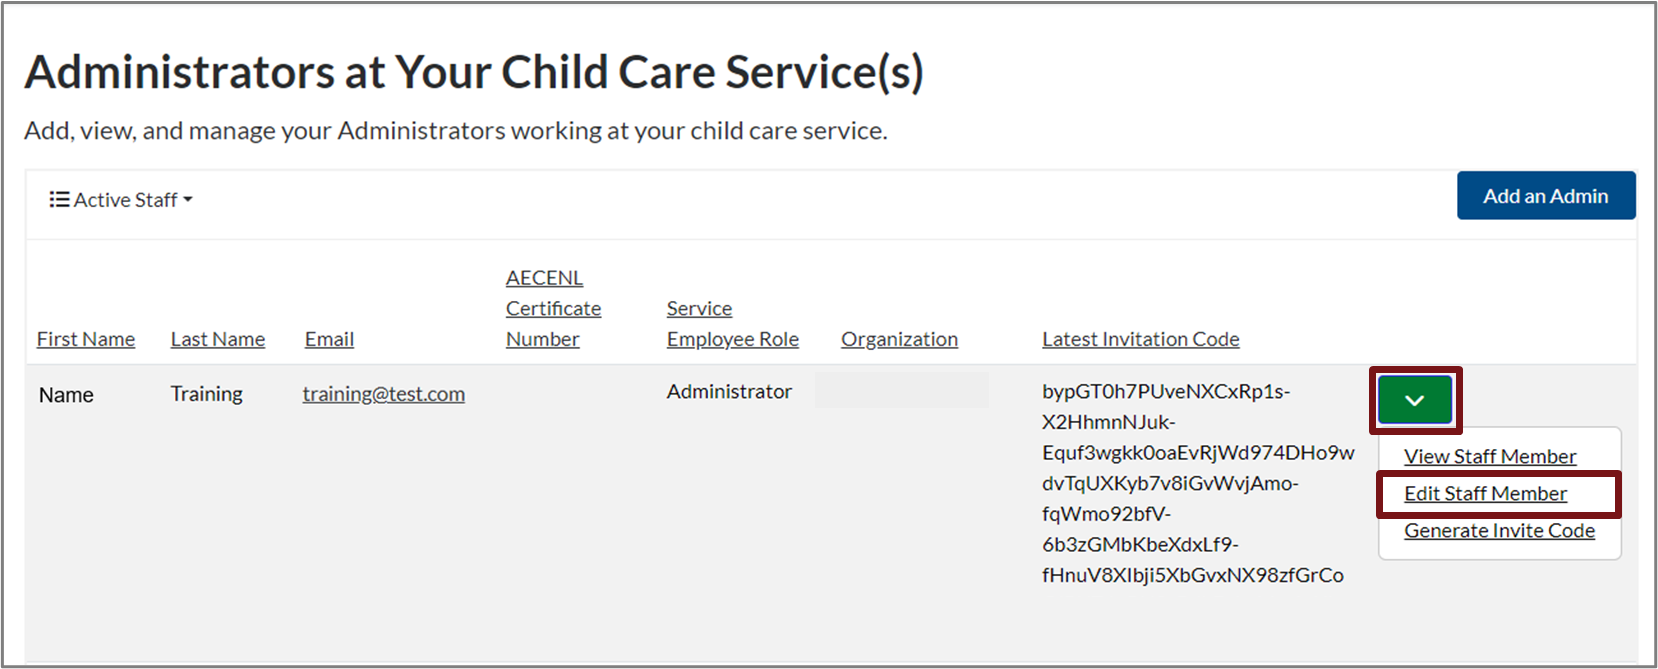Click the invitation code text

coord(1197,483)
